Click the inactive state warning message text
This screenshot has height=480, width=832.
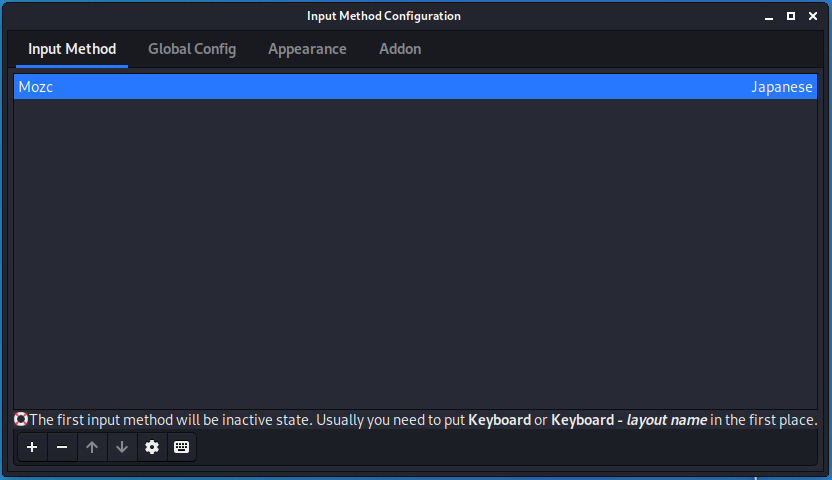[423, 420]
